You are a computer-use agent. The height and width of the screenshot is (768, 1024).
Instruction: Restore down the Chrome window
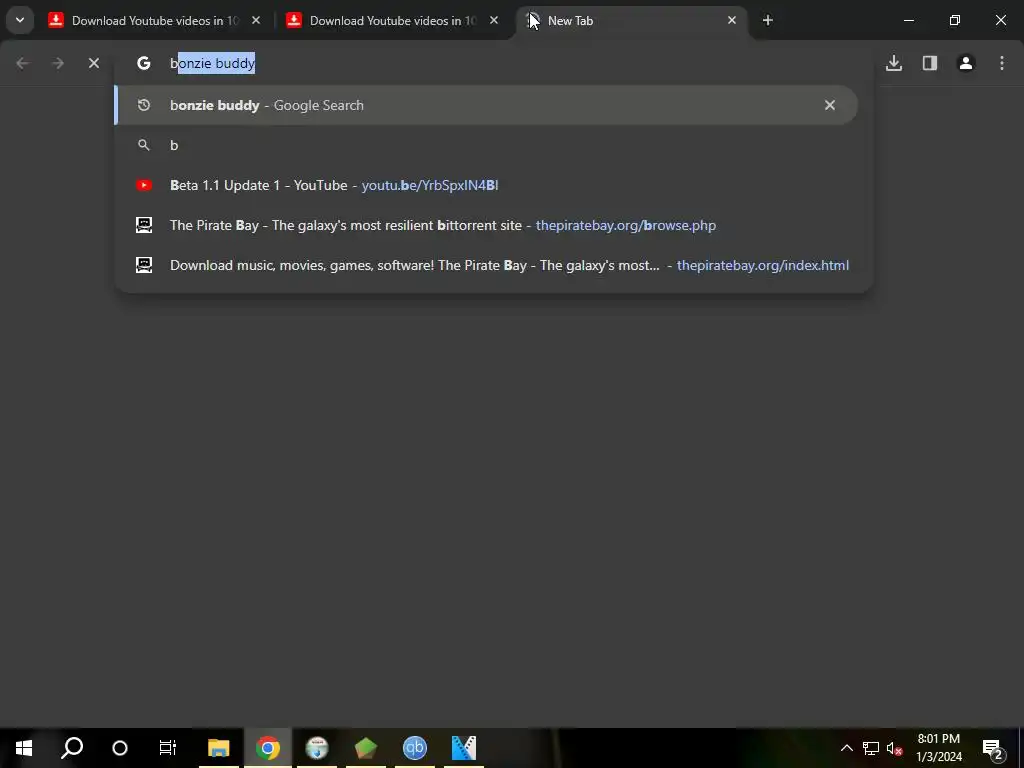pos(954,20)
